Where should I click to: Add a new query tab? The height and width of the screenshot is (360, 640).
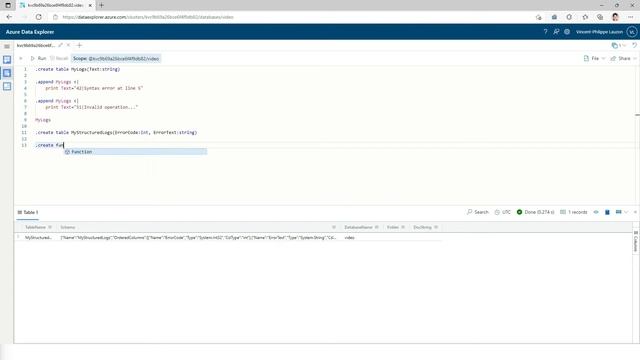(79, 45)
